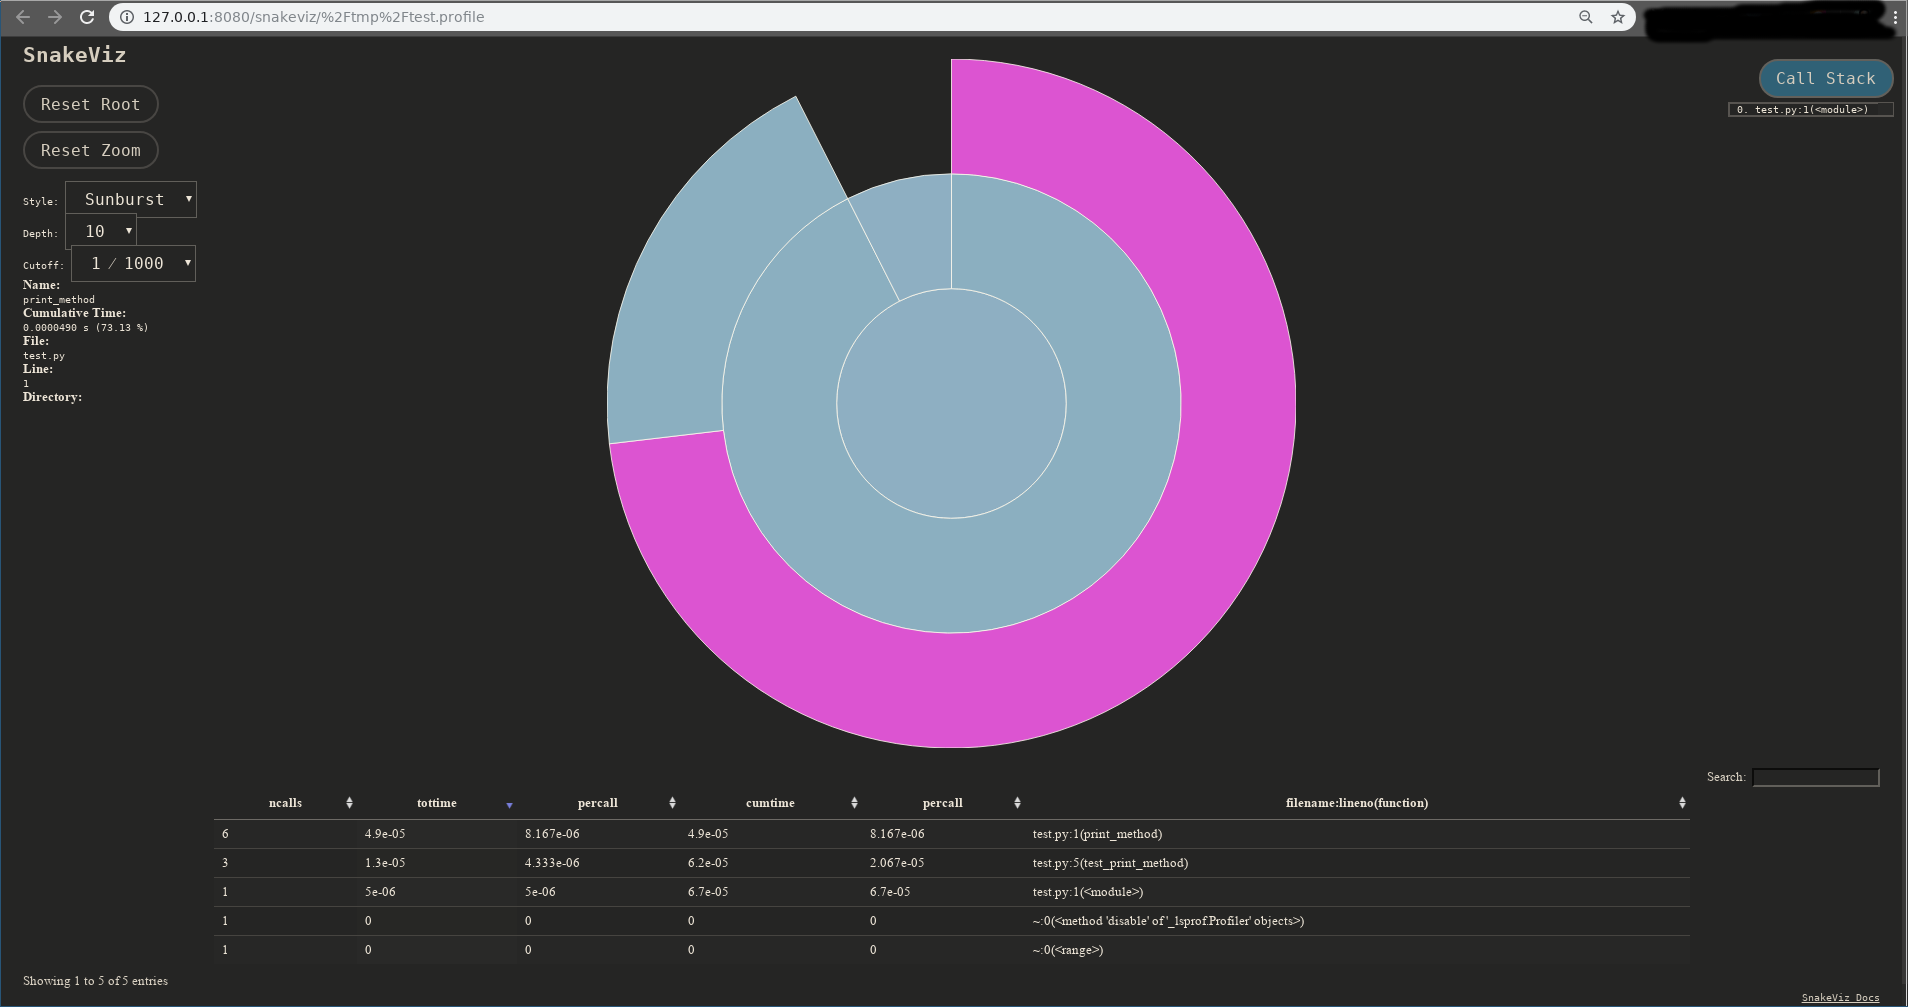Click the browser page reload icon
The height and width of the screenshot is (1007, 1908).
88,16
